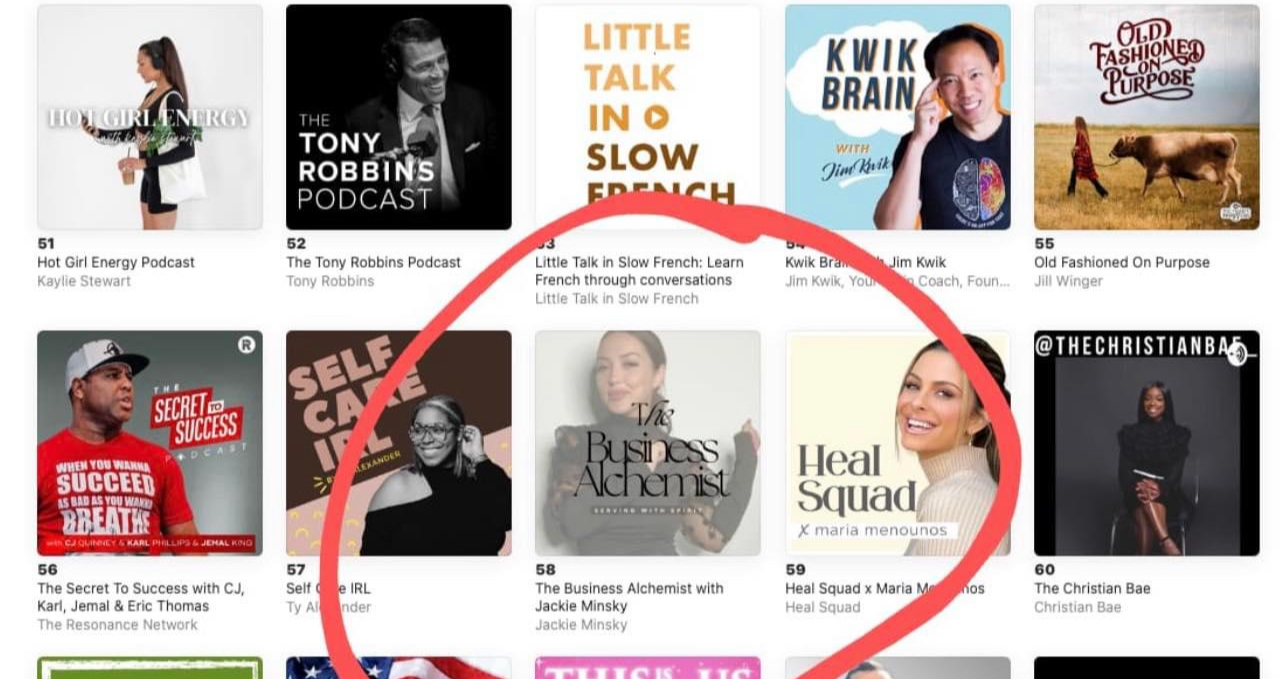This screenshot has height=679, width=1284.
Task: Open The Christian Bae cover art
Action: 1147,443
